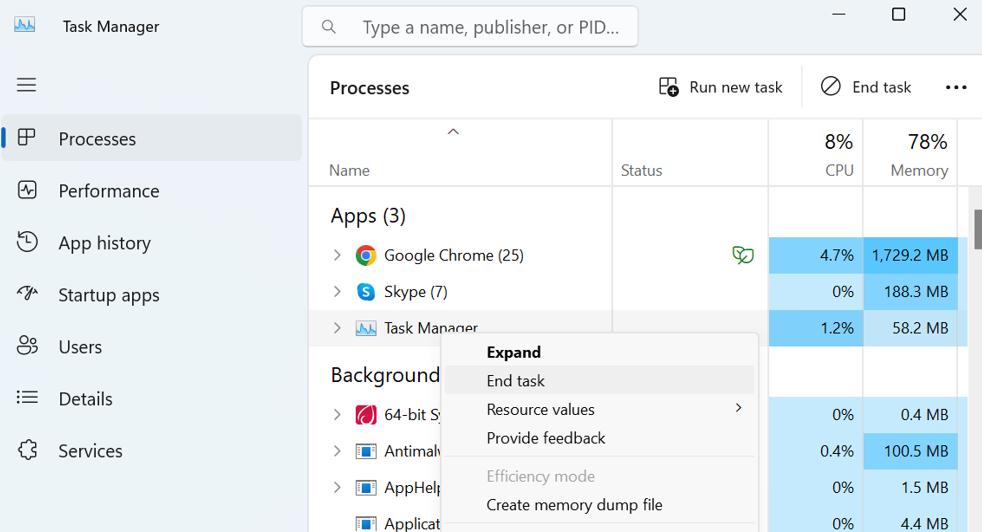This screenshot has width=982, height=532.
Task: Click the search box for name, publisher, PID
Action: click(x=470, y=27)
